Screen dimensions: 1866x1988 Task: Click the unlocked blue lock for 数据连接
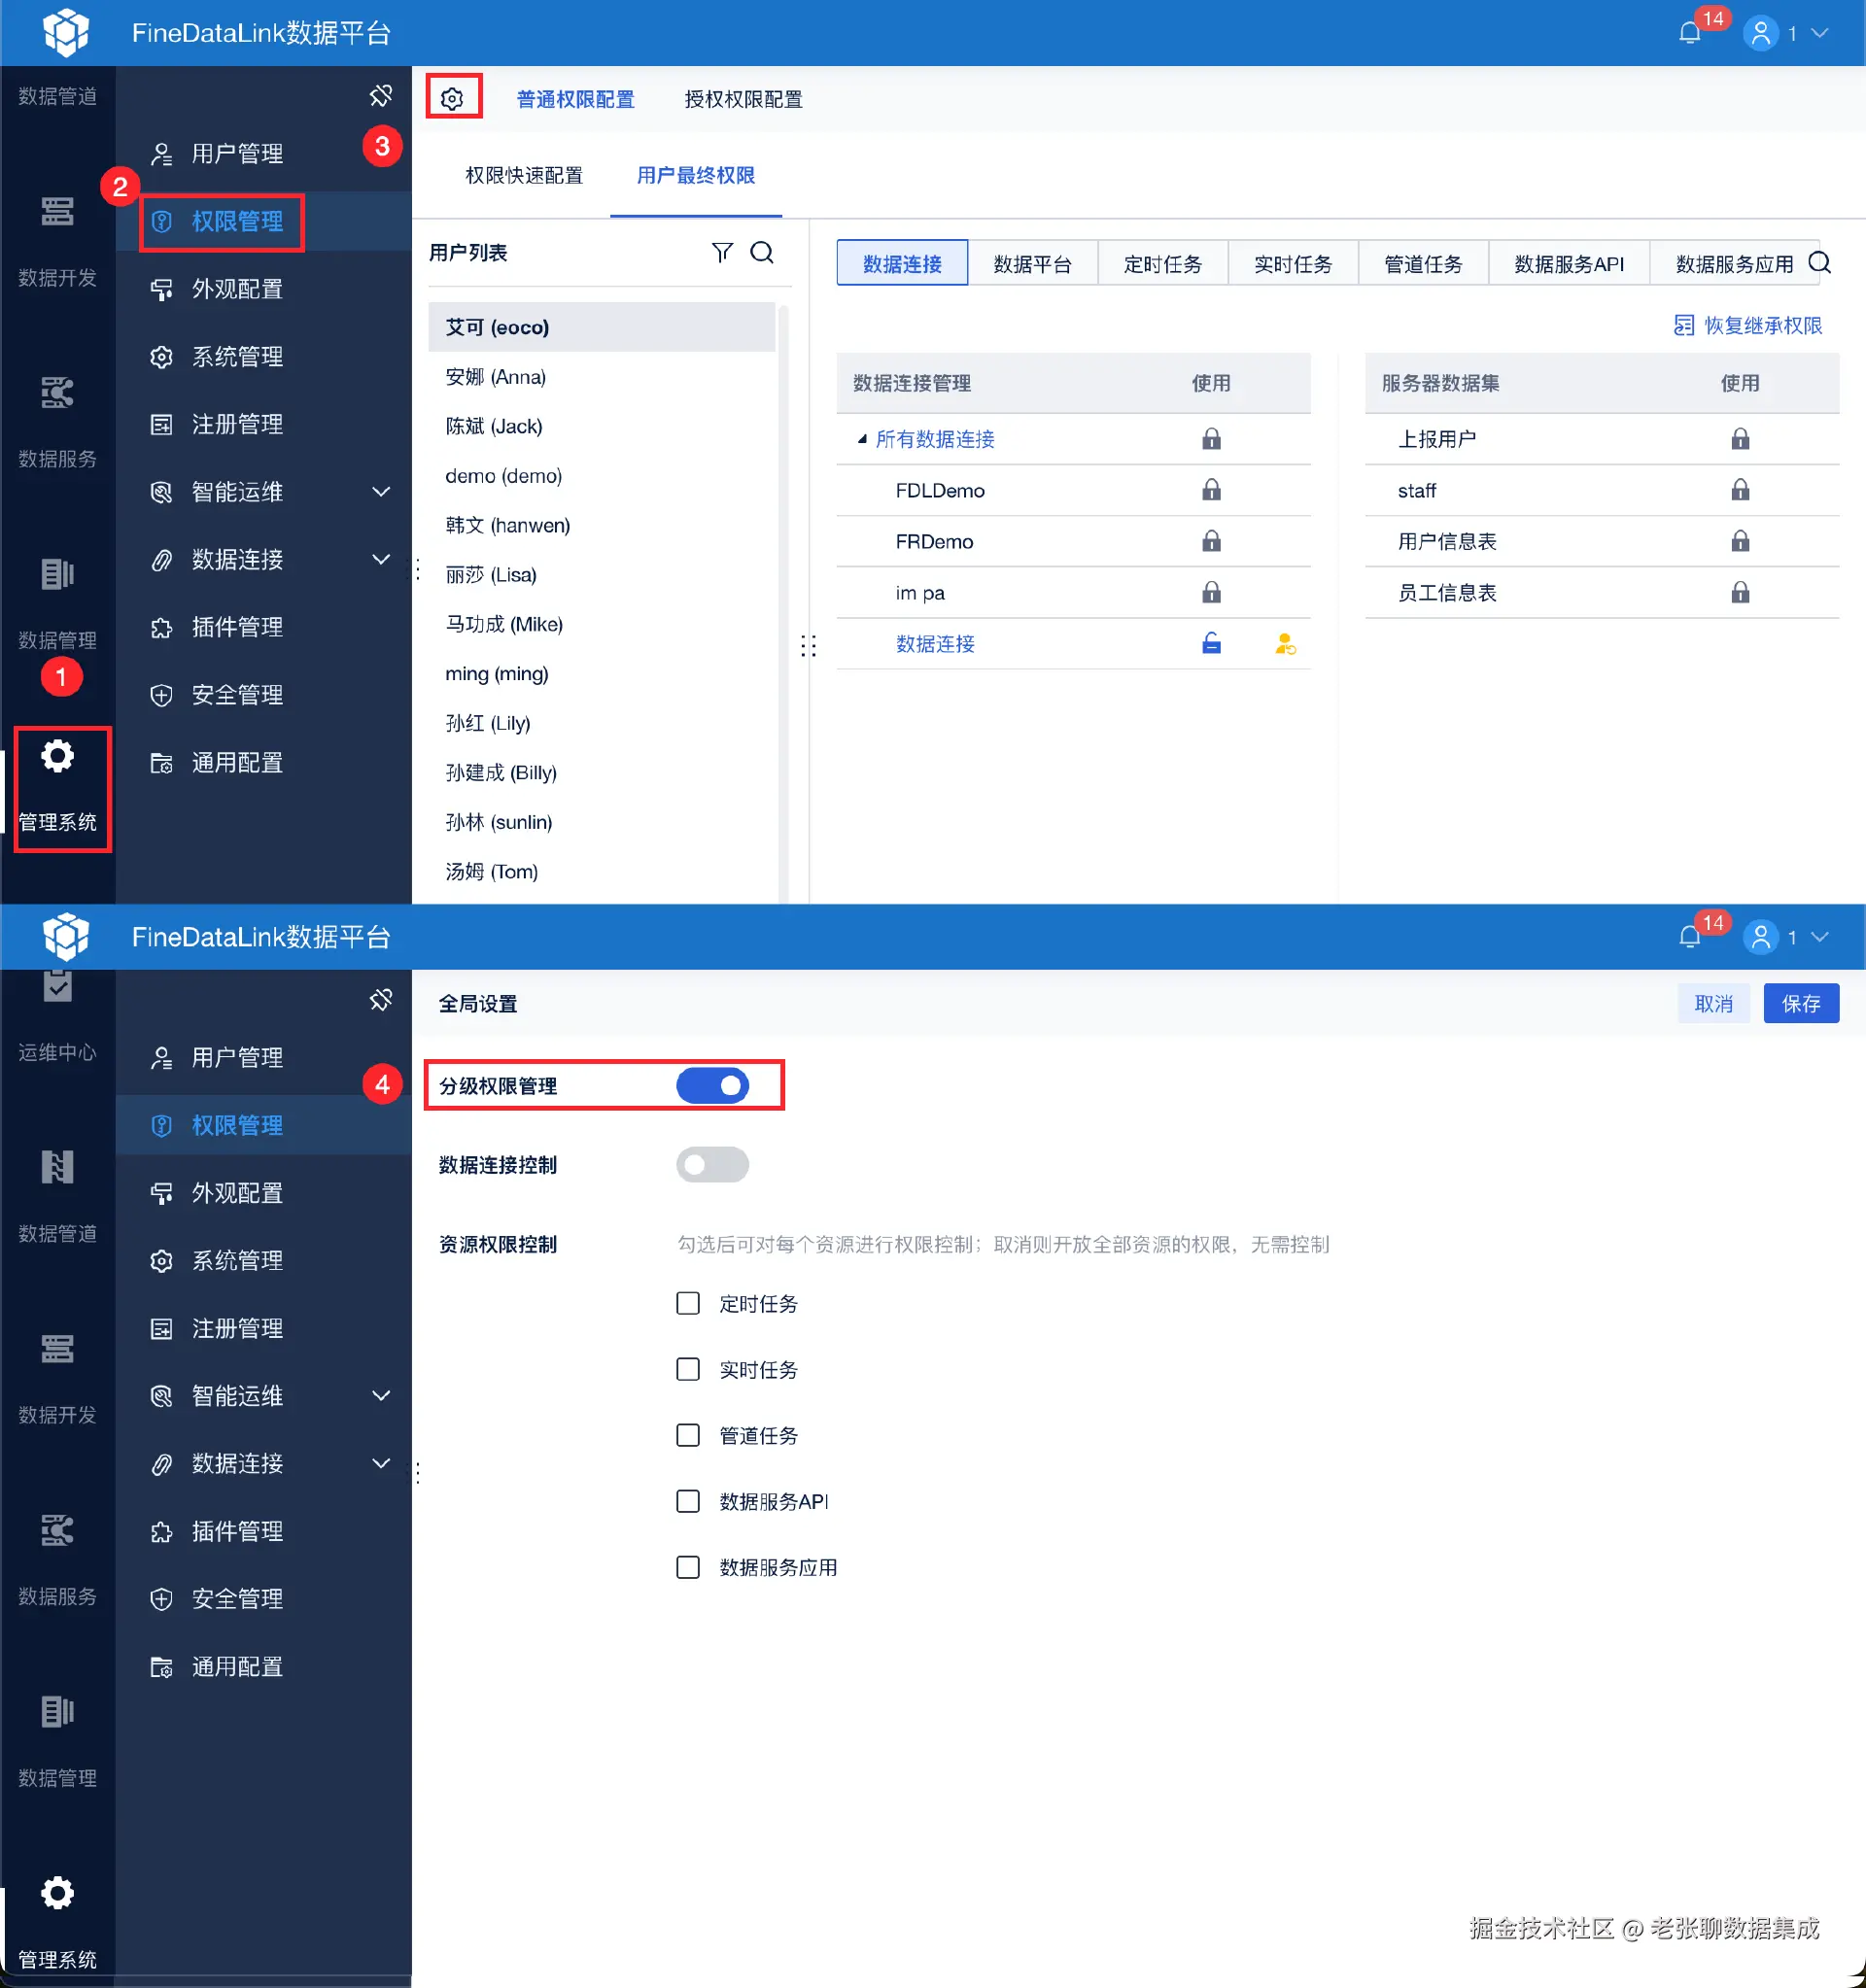1211,643
